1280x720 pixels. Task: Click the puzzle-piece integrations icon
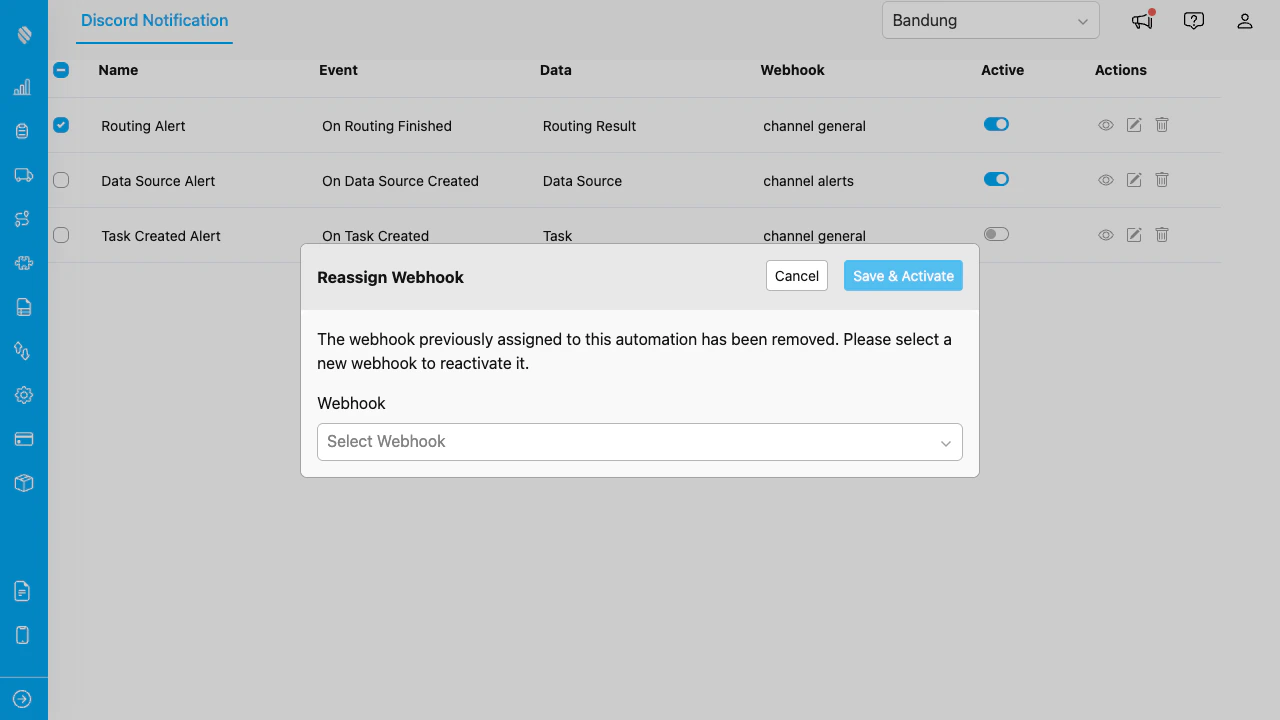click(x=22, y=262)
